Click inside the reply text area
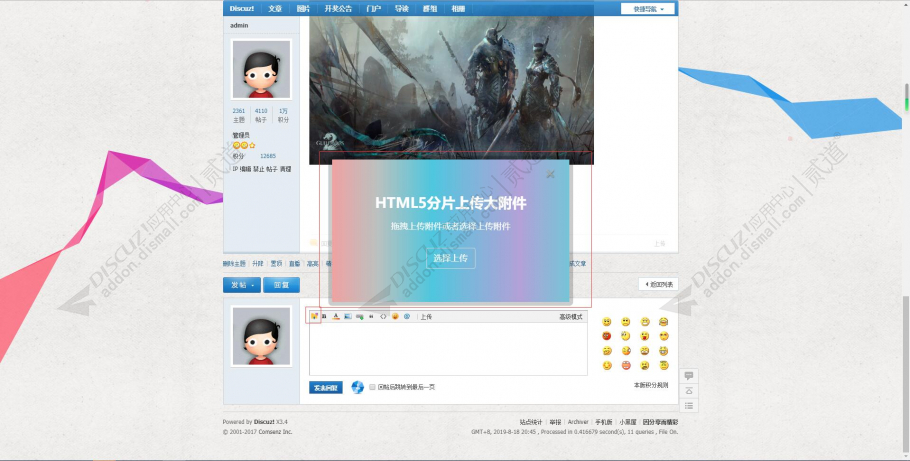Viewport: 910px width, 461px height. coord(448,348)
